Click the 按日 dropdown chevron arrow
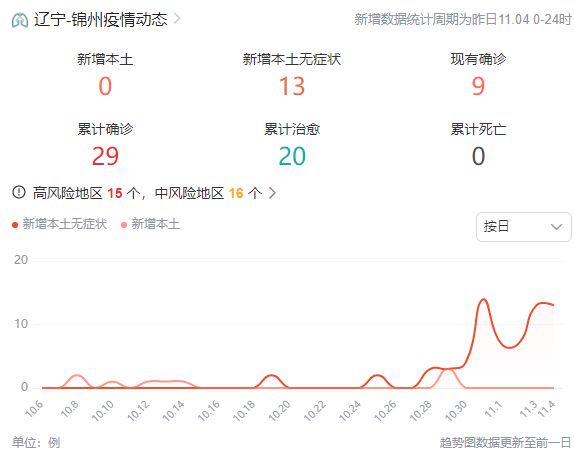The image size is (574, 455). coord(556,227)
